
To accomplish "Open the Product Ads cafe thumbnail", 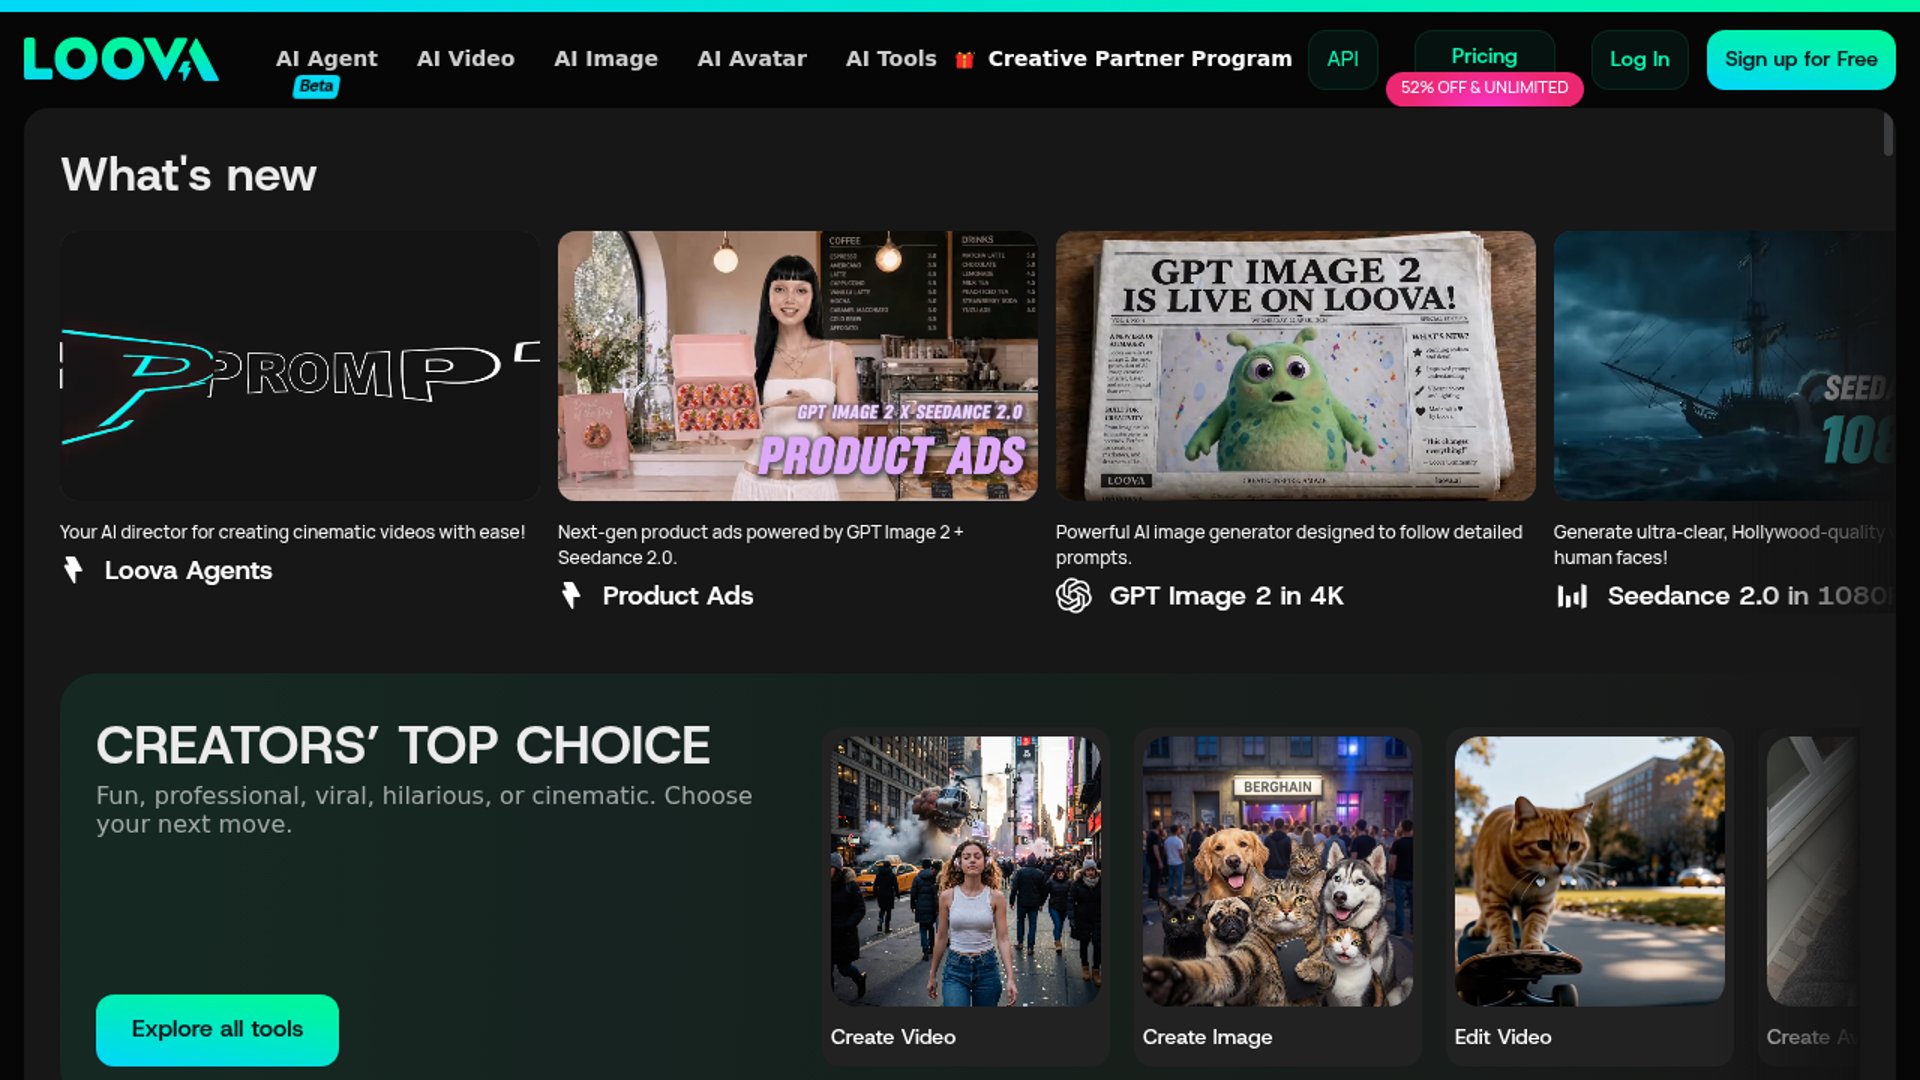I will tap(798, 366).
